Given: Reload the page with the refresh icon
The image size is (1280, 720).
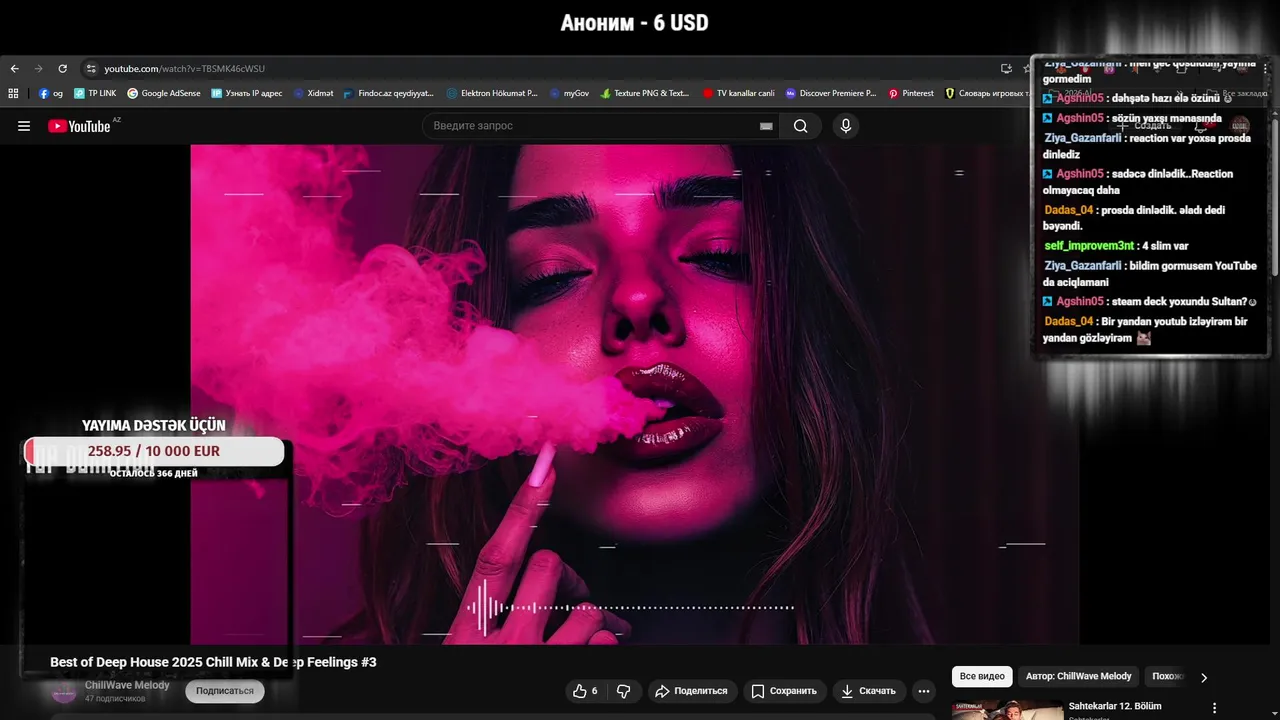Looking at the screenshot, I should 62,69.
